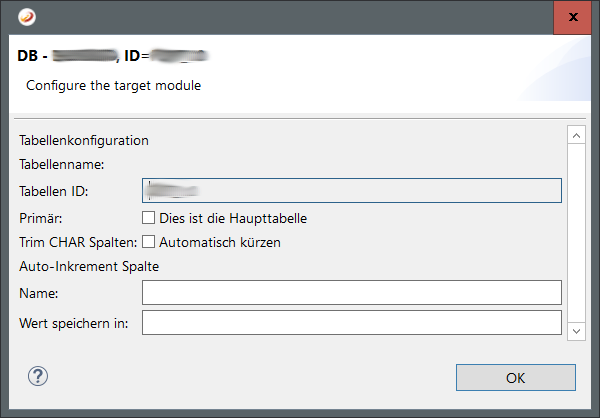Close the configuration dialog window

(x=572, y=17)
